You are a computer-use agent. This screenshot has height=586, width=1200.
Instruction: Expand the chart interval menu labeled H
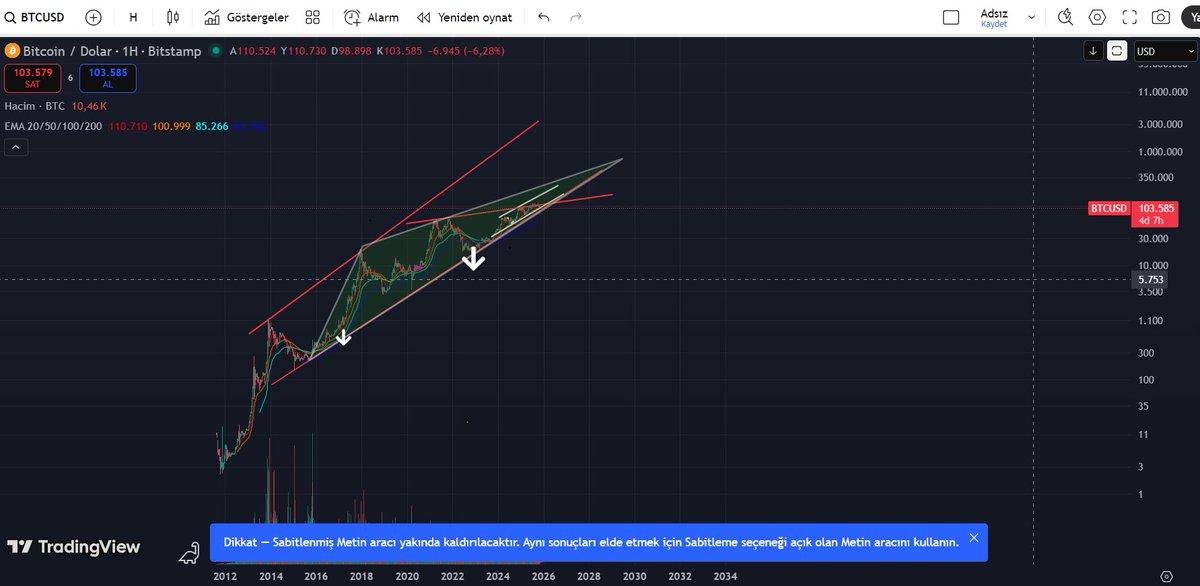click(132, 17)
